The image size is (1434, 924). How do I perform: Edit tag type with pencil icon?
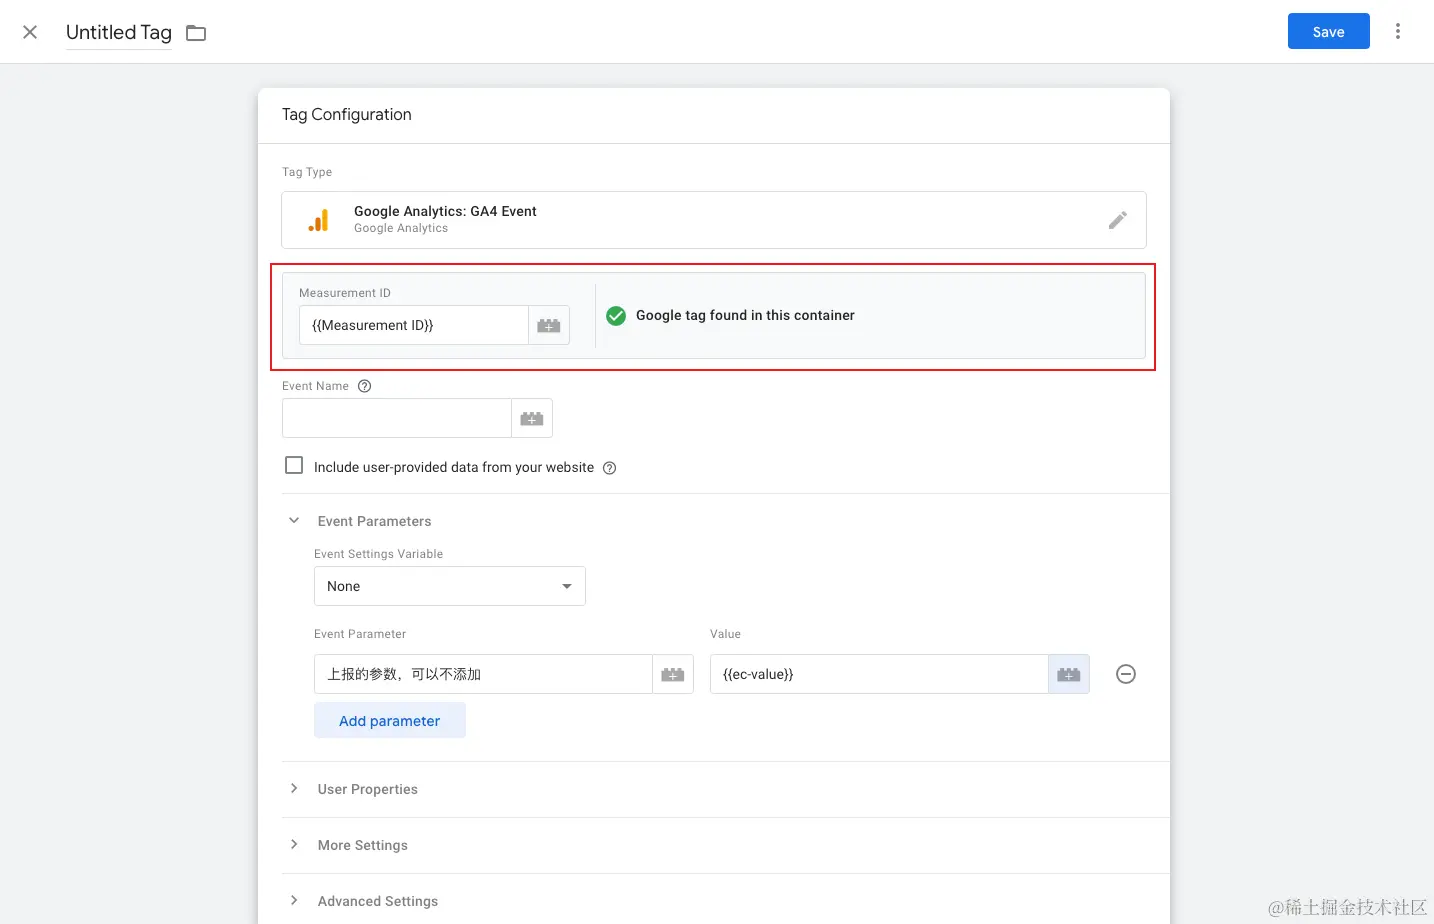click(x=1117, y=220)
